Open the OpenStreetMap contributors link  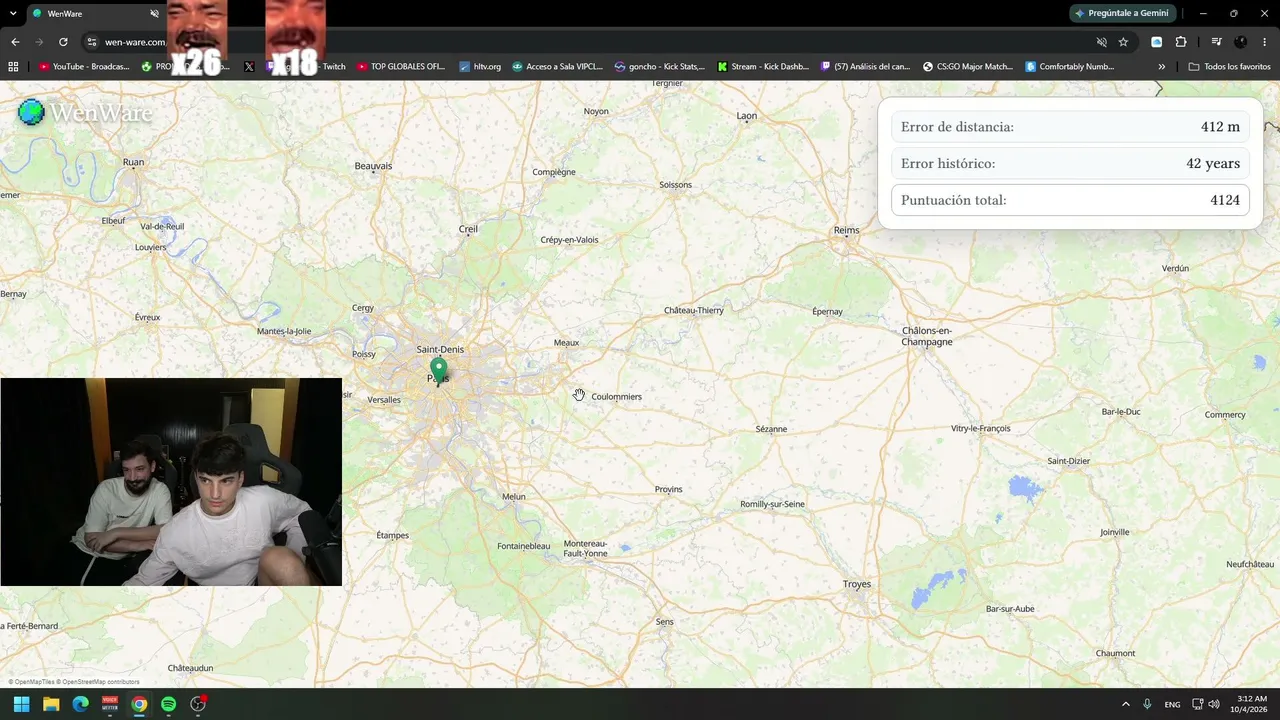[98, 682]
